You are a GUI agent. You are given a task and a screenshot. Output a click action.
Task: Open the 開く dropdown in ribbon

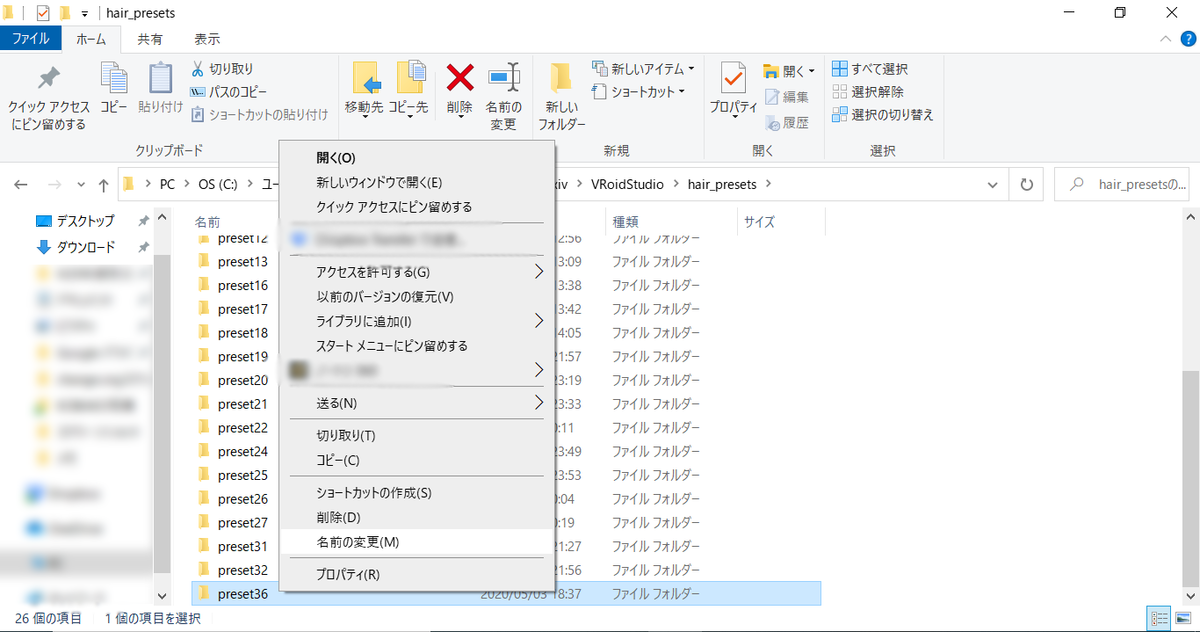click(x=789, y=71)
